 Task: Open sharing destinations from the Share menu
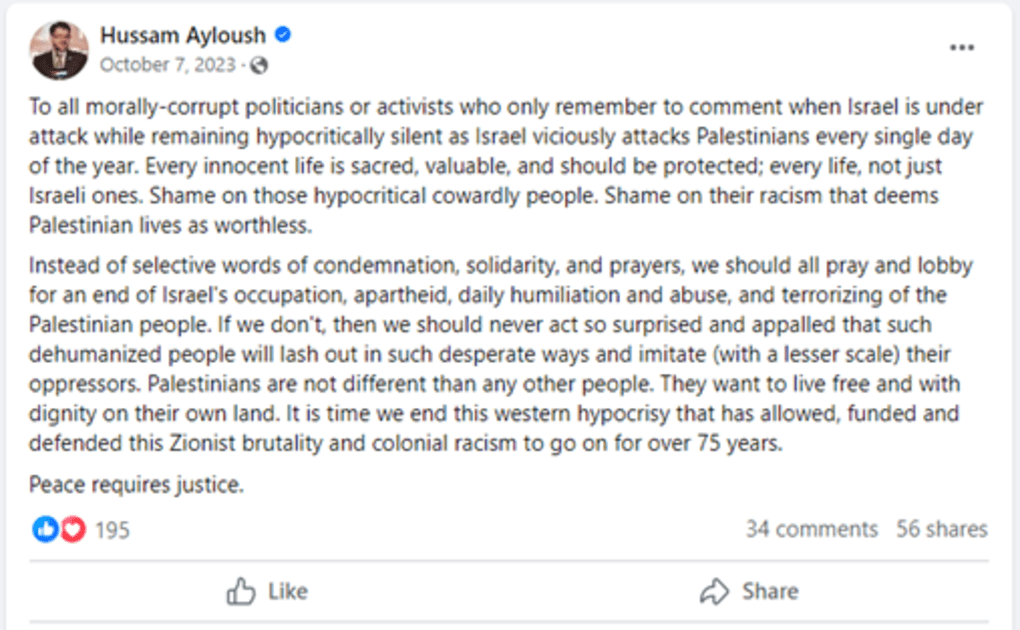[750, 591]
